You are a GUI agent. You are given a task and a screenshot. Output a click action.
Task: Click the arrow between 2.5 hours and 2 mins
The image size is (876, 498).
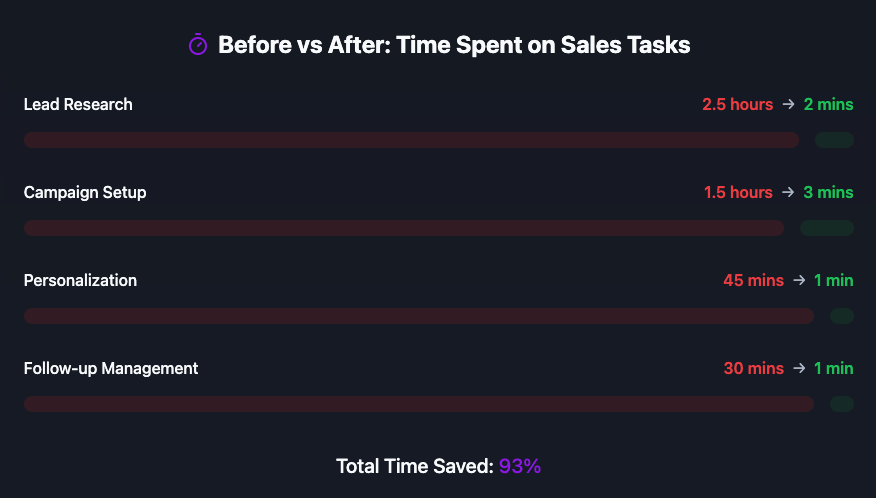coord(788,104)
